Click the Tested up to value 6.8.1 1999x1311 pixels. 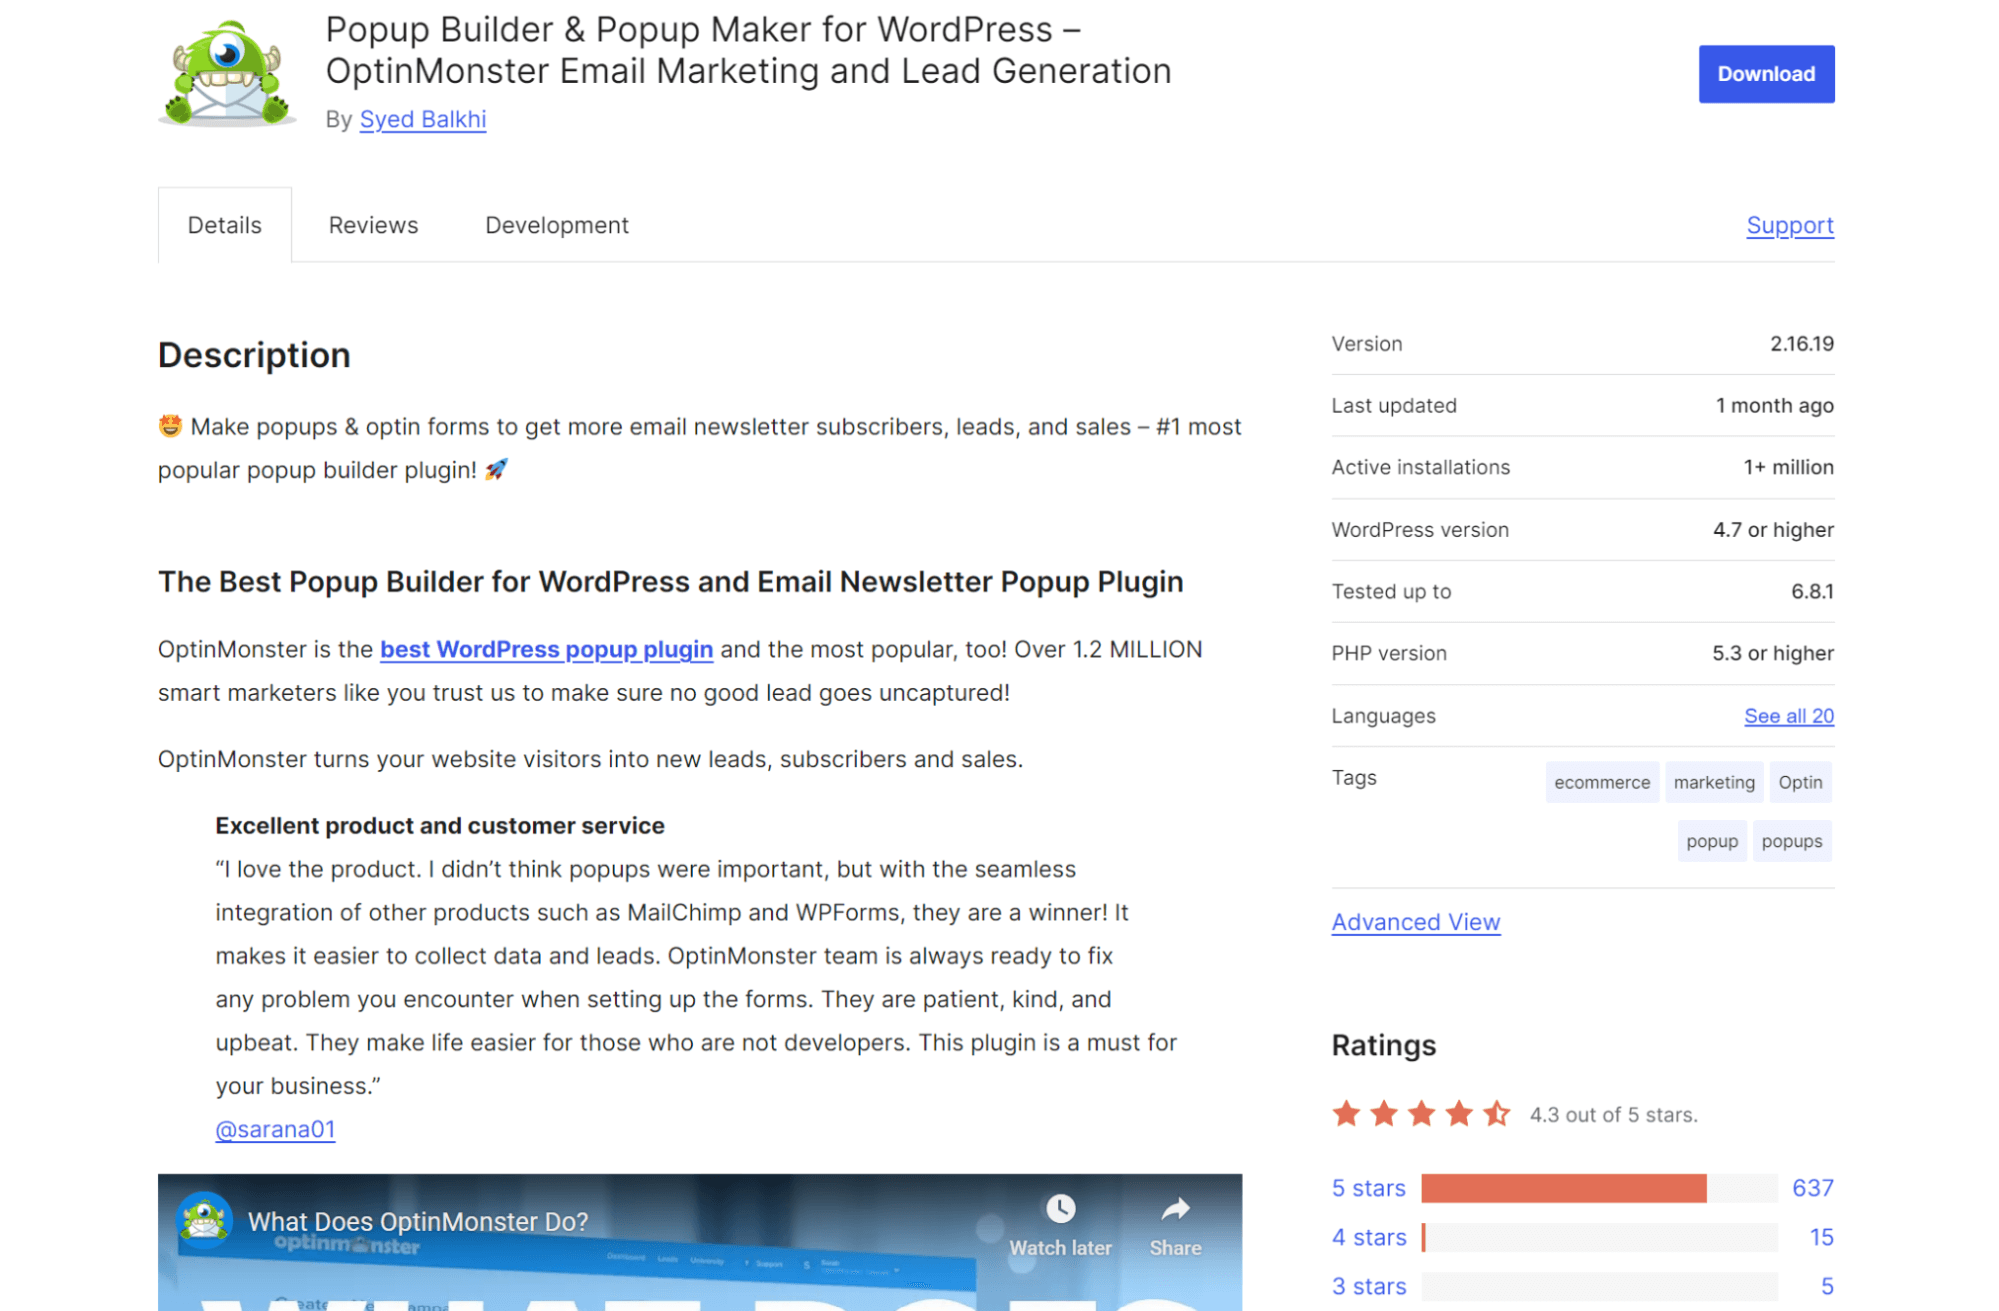point(1812,592)
